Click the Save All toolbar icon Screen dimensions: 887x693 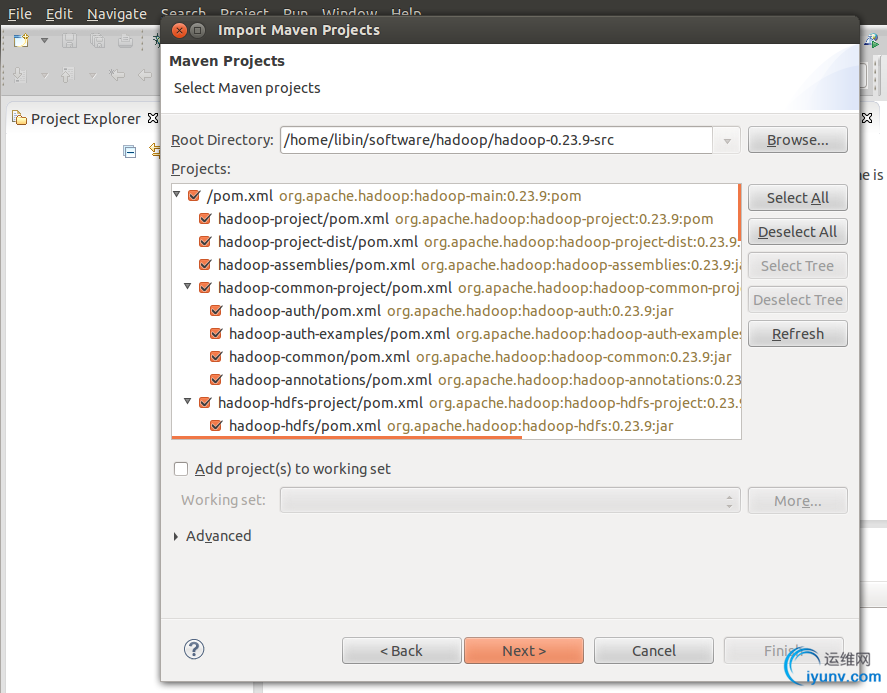pyautogui.click(x=97, y=41)
